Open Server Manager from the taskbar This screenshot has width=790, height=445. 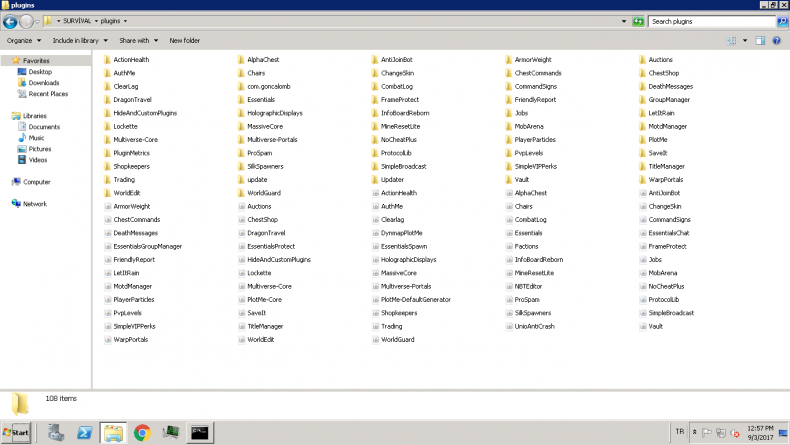(56, 432)
